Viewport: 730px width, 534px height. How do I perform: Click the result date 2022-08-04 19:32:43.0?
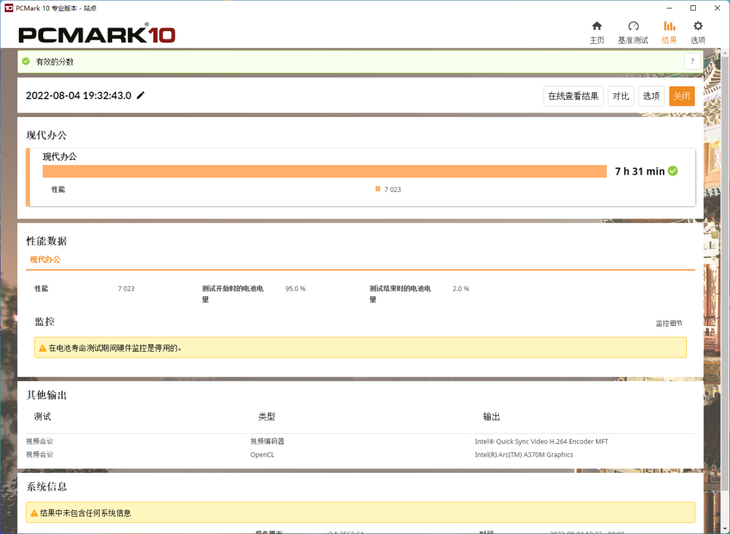(x=79, y=95)
